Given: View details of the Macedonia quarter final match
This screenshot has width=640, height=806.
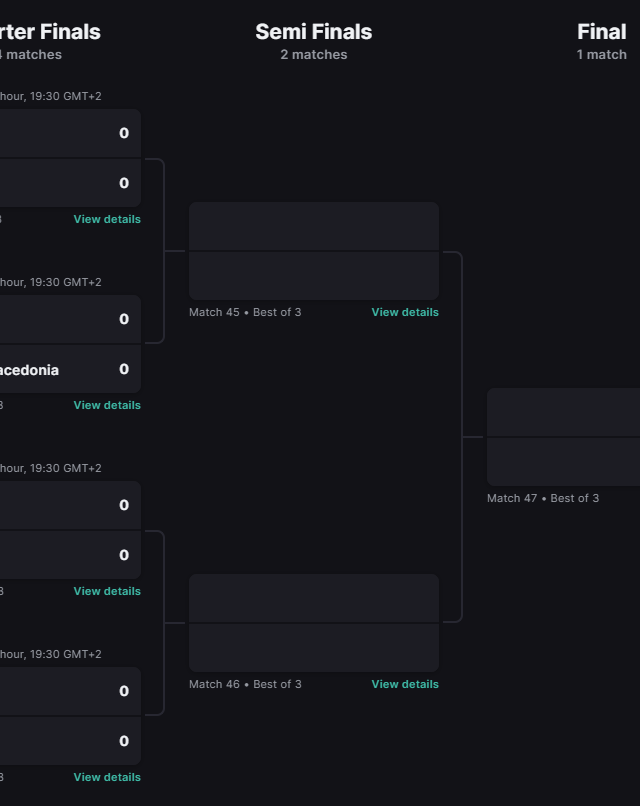Looking at the screenshot, I should coord(107,405).
